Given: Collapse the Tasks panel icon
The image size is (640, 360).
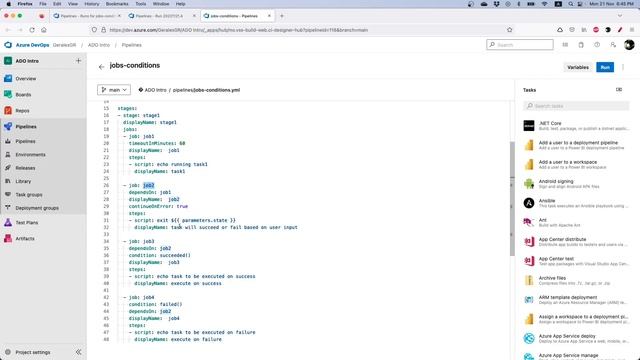Looking at the screenshot, I should [x=619, y=89].
